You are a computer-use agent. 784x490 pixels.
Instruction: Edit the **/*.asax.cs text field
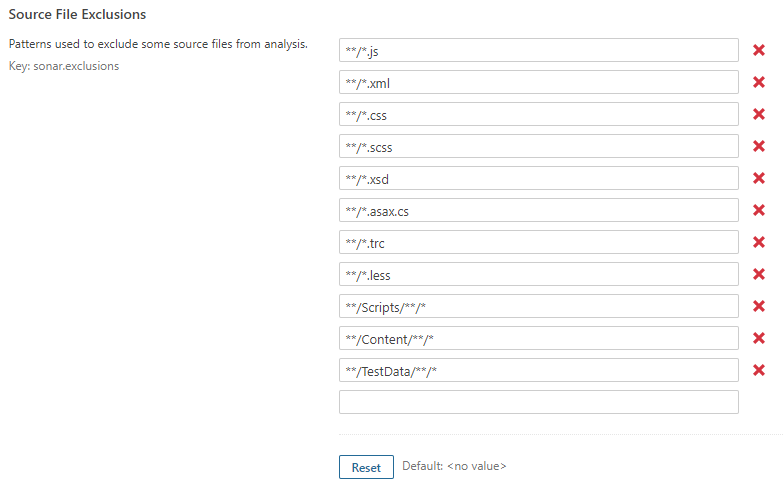(538, 210)
